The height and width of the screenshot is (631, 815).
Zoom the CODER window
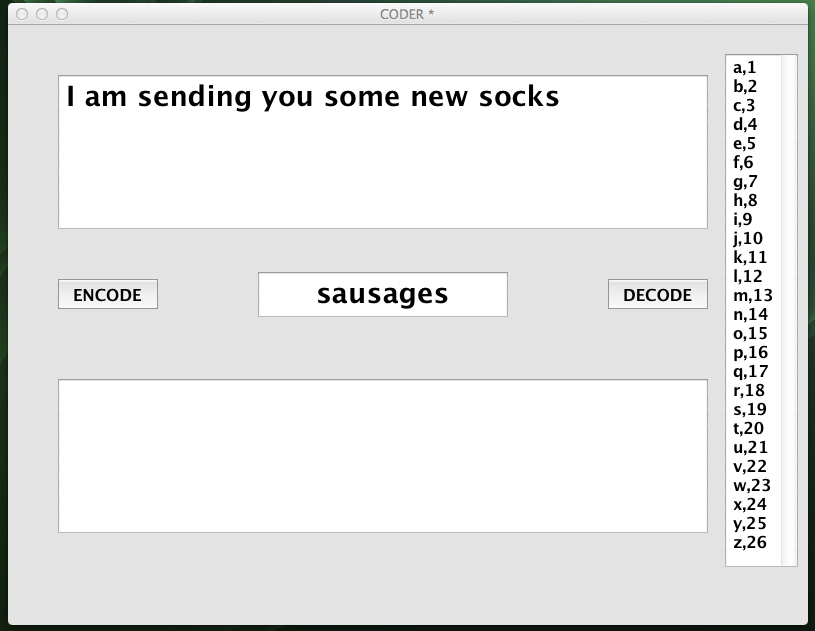(62, 14)
